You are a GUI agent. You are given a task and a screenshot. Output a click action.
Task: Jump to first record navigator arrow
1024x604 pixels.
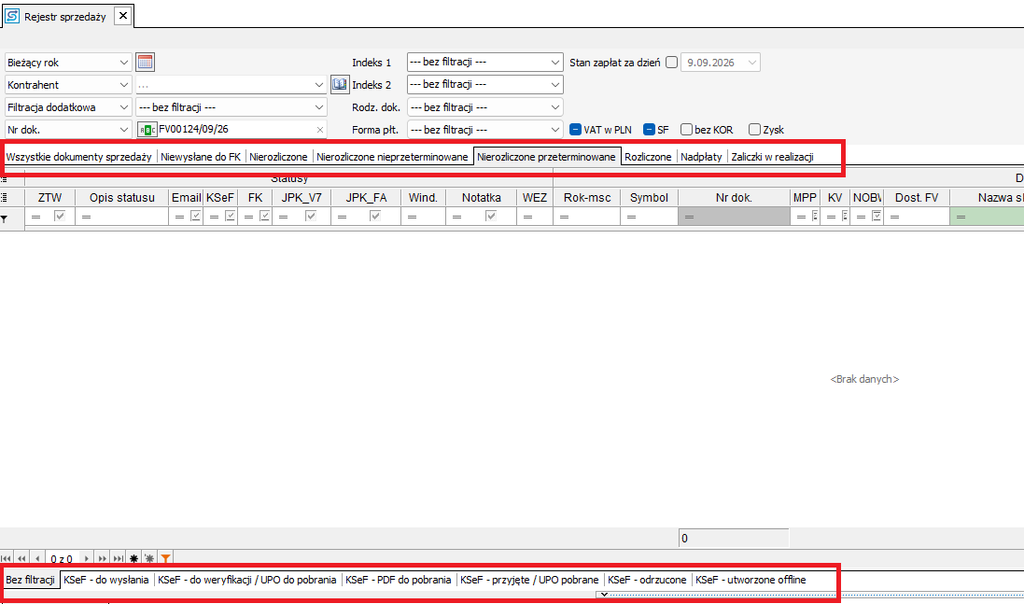pos(7,559)
